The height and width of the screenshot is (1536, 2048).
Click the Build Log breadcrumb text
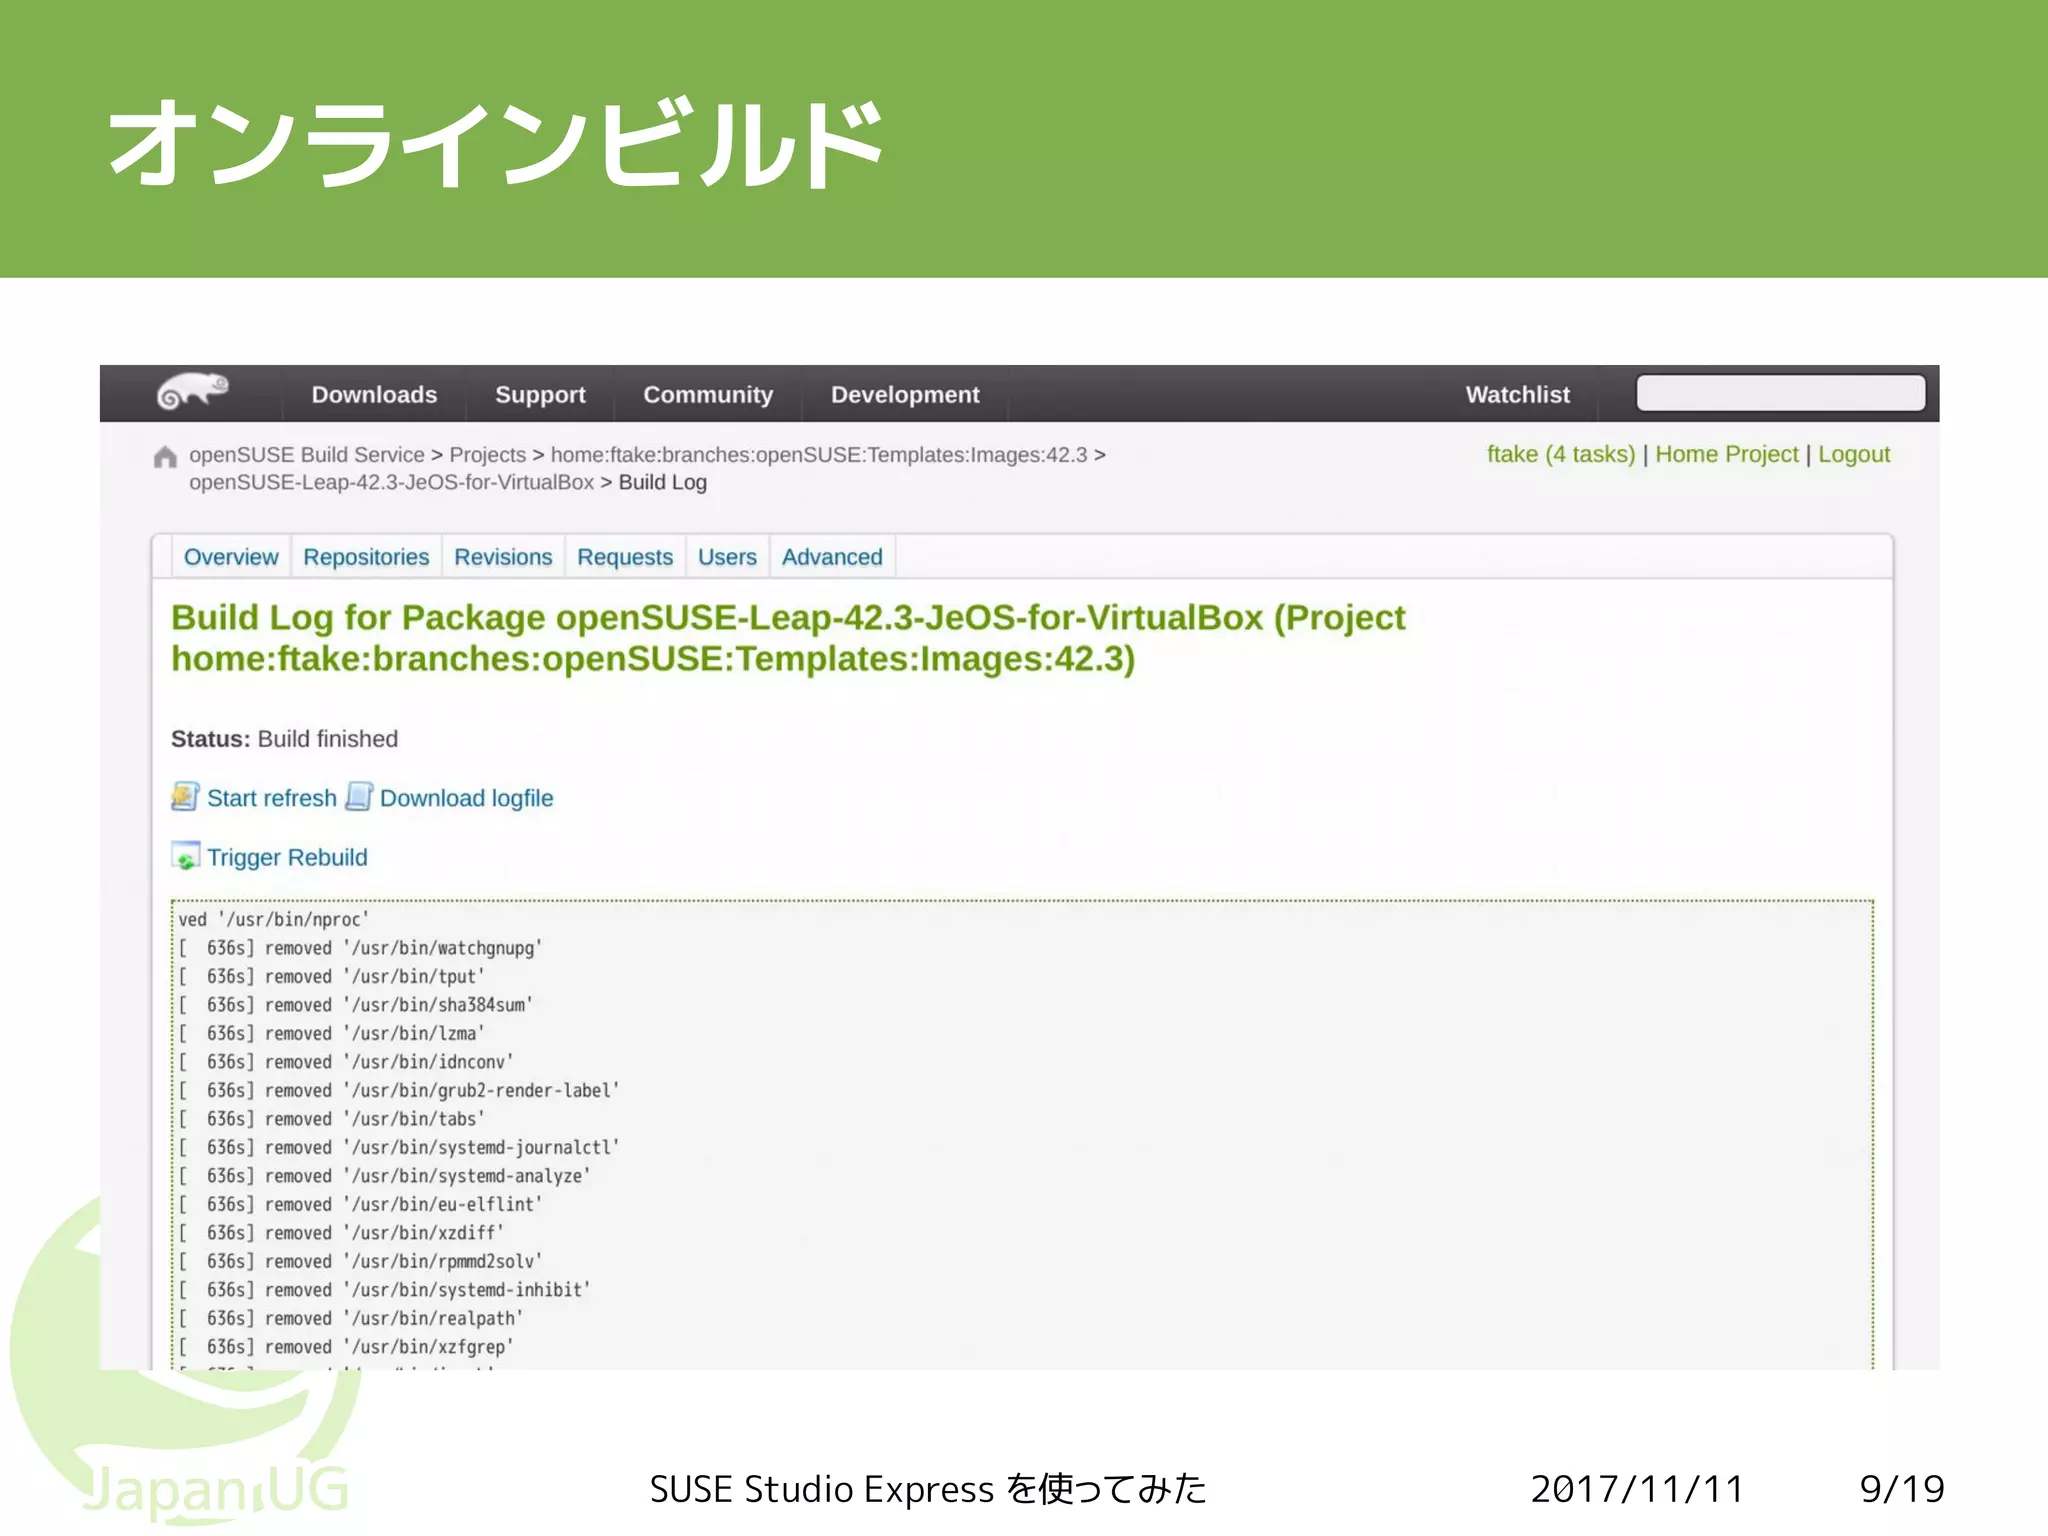[662, 482]
